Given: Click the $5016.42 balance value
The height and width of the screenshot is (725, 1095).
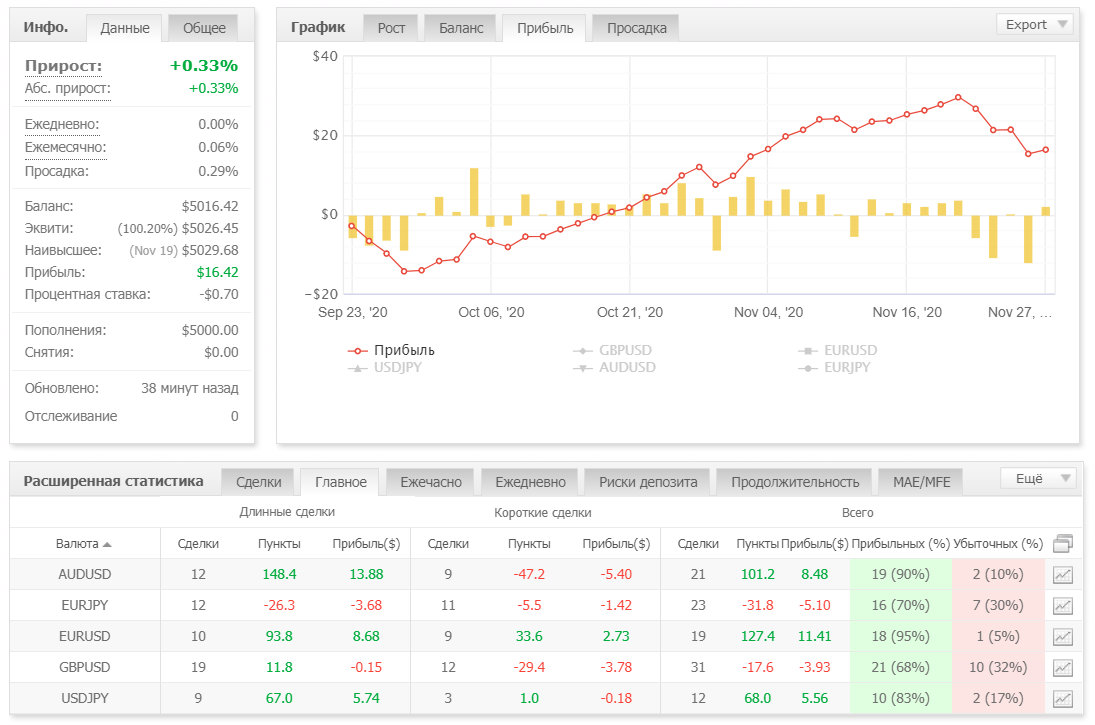Looking at the screenshot, I should pyautogui.click(x=210, y=207).
